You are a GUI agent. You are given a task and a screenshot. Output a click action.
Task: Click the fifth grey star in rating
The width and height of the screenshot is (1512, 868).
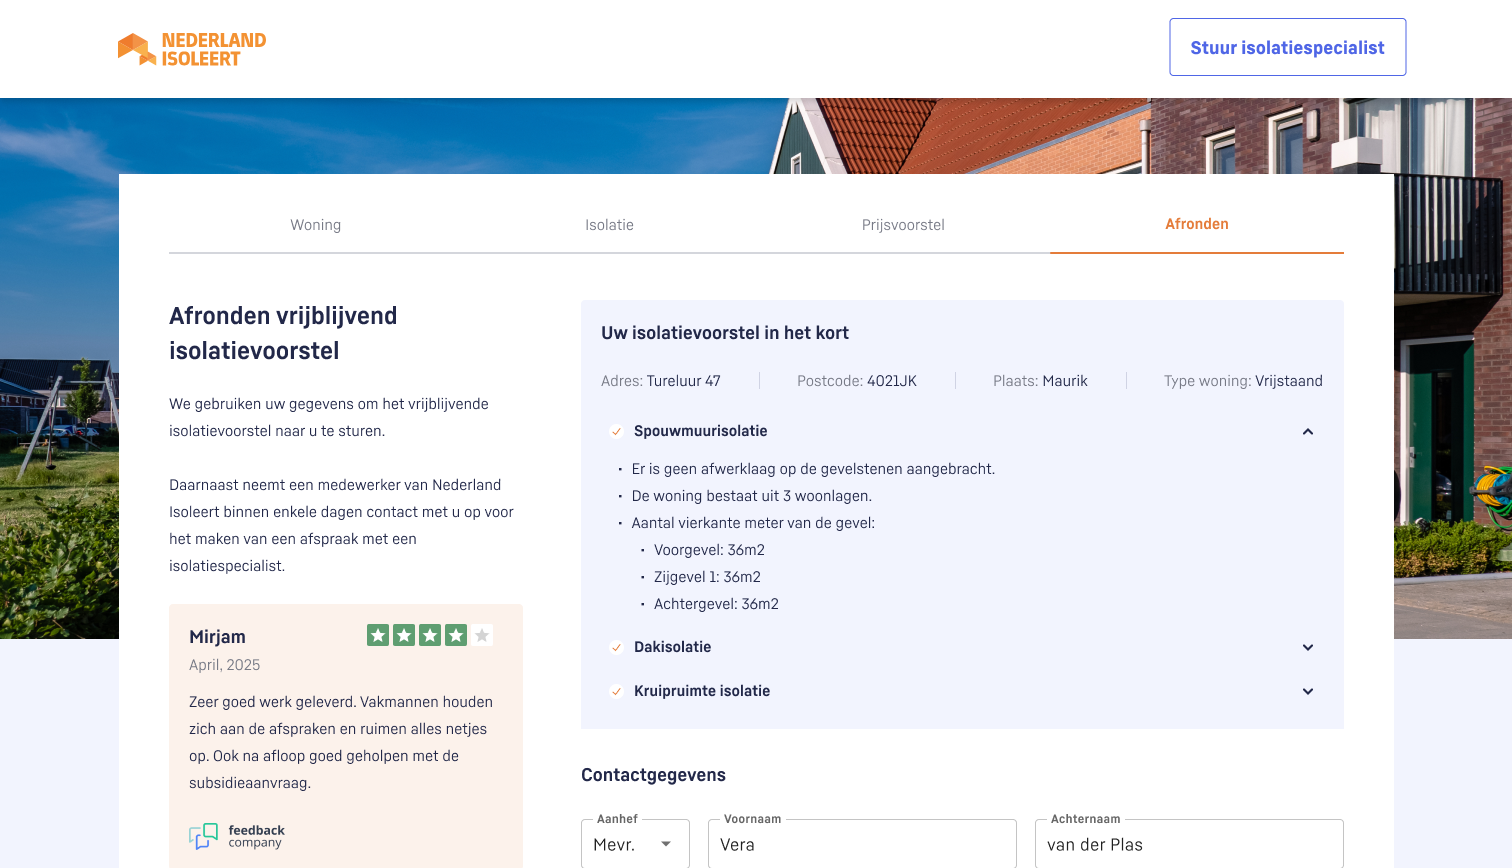[x=482, y=635]
